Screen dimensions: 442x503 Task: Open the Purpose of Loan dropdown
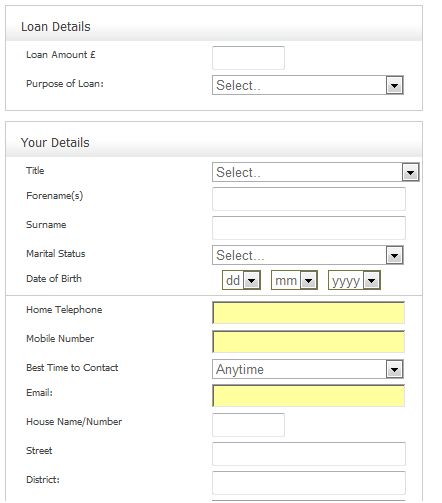308,85
